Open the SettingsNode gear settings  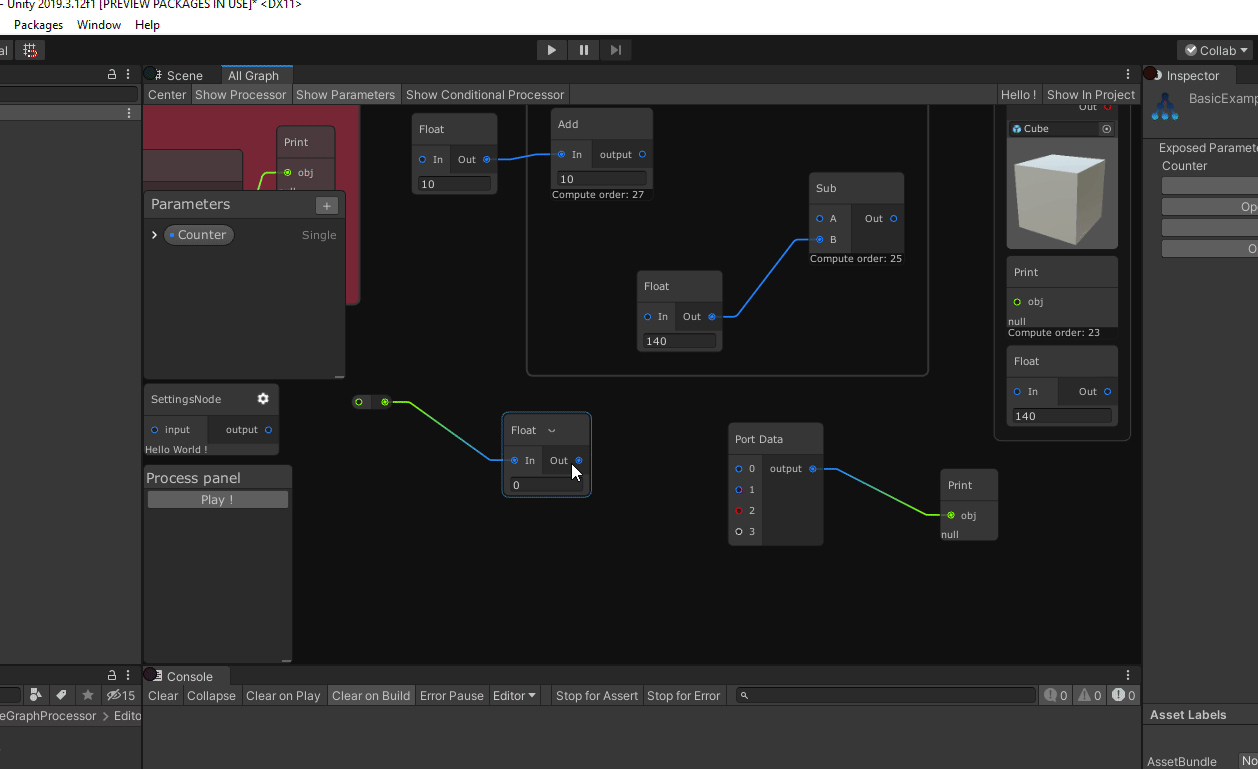click(263, 398)
